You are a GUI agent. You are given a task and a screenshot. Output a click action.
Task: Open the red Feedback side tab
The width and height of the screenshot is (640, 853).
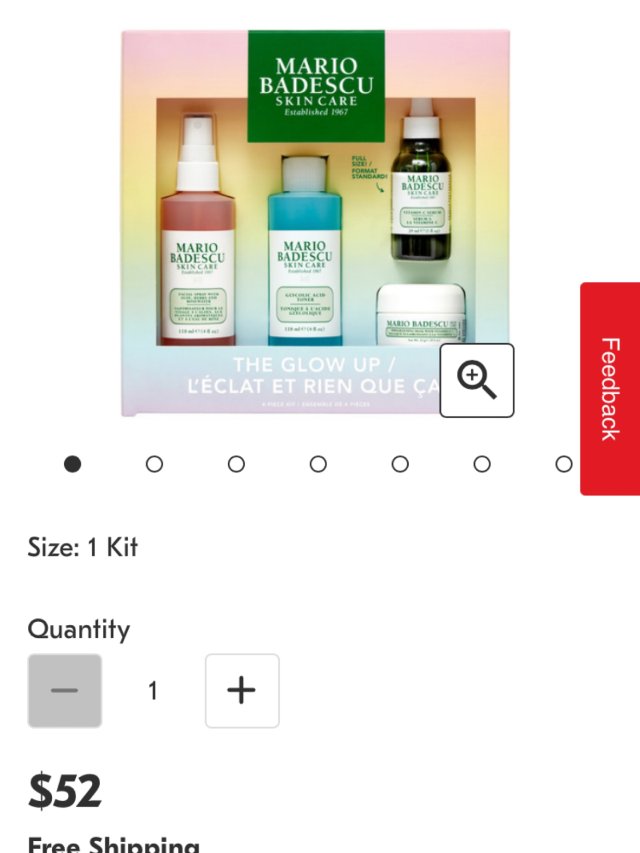click(610, 388)
